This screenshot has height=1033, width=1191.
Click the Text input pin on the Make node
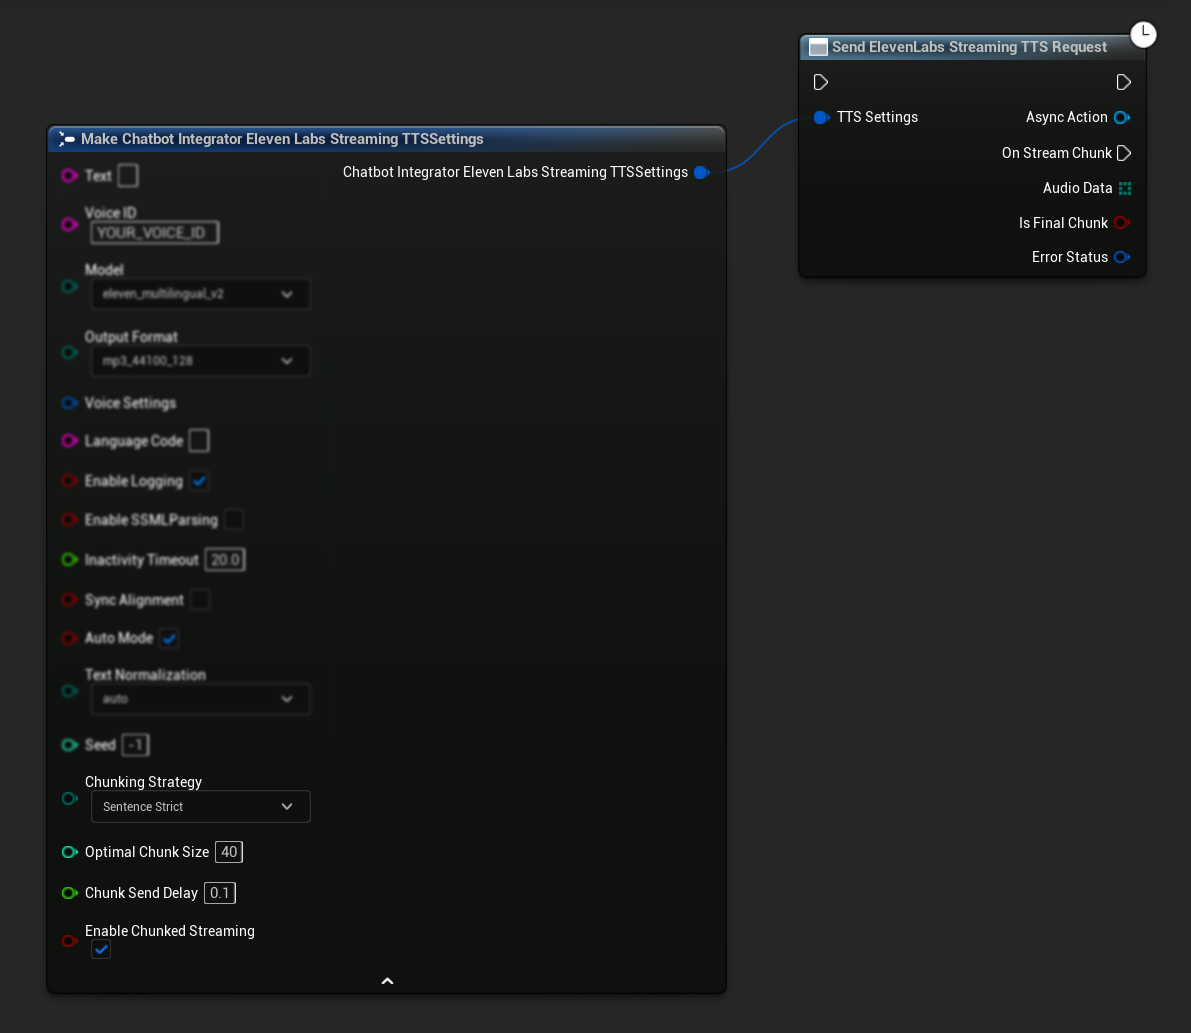click(69, 175)
